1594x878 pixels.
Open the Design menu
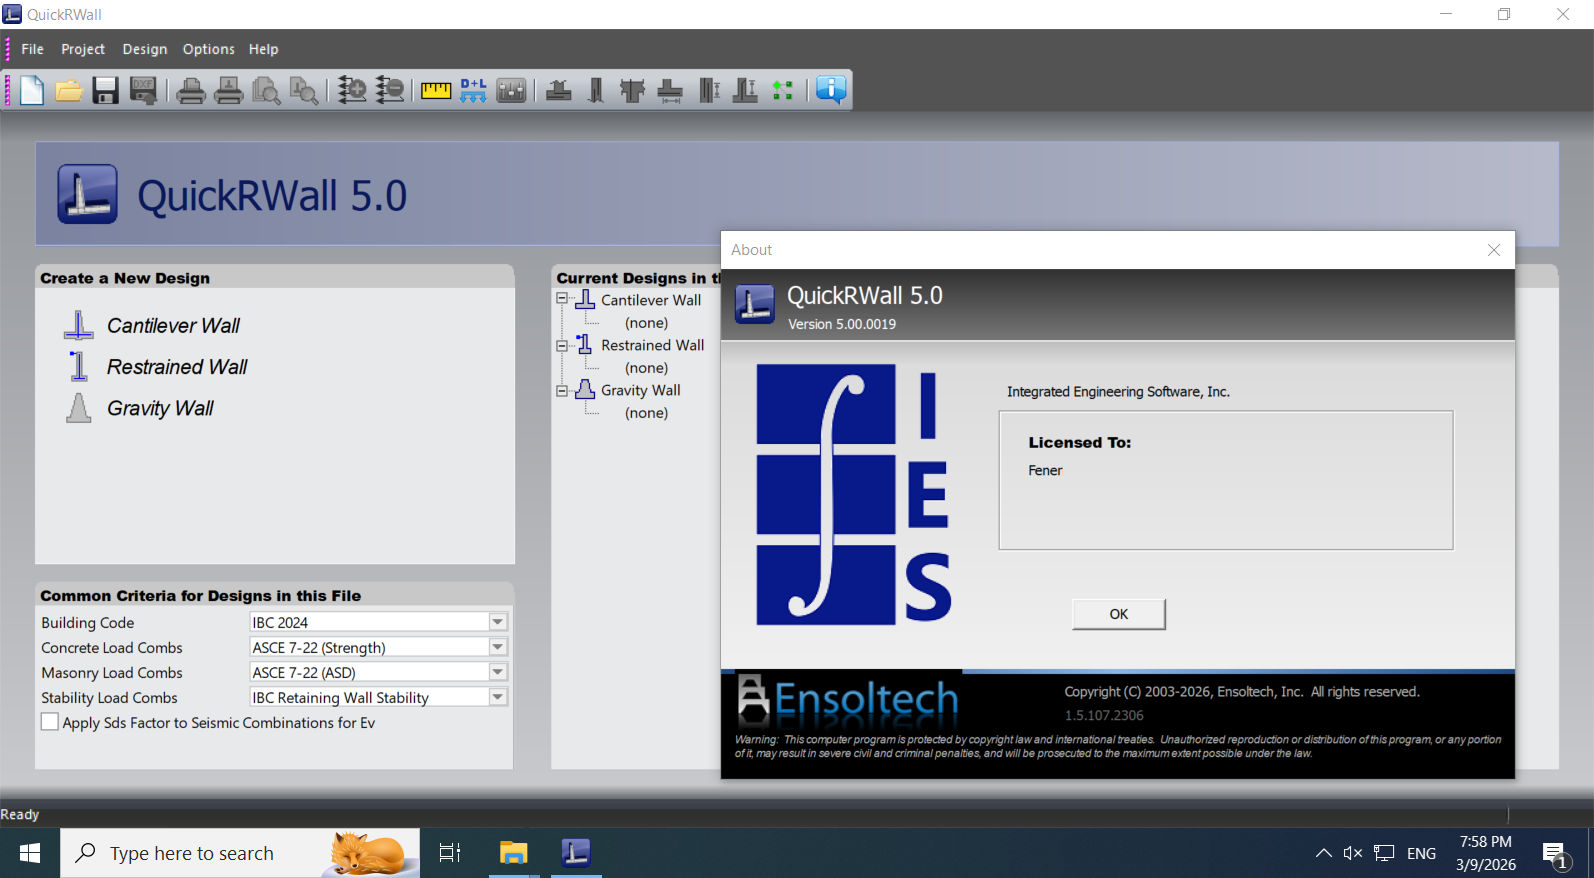click(145, 49)
